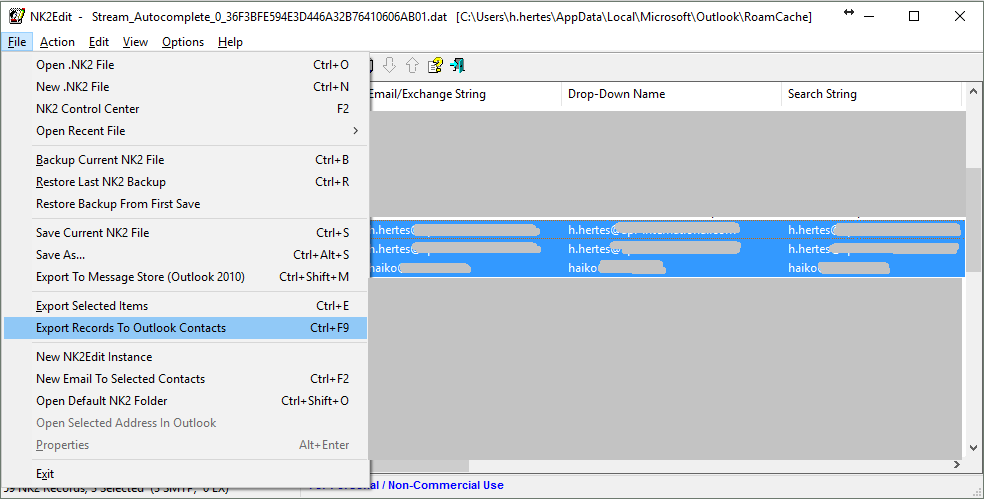The height and width of the screenshot is (499, 984).
Task: Sort by the Drop-Down Name column header
Action: pos(671,94)
